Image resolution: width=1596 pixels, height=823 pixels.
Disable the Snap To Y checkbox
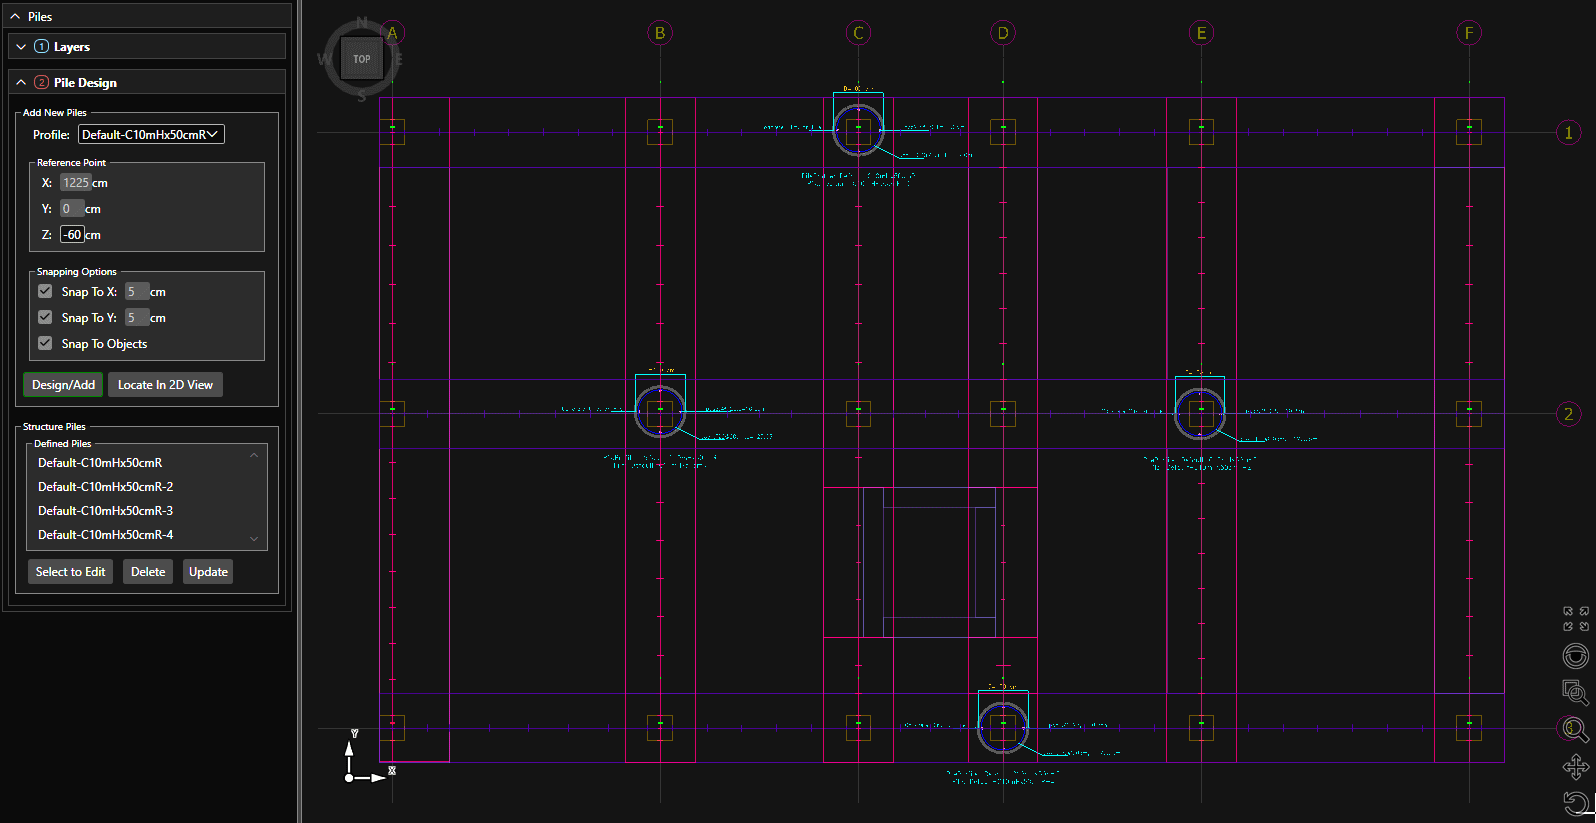pyautogui.click(x=45, y=317)
